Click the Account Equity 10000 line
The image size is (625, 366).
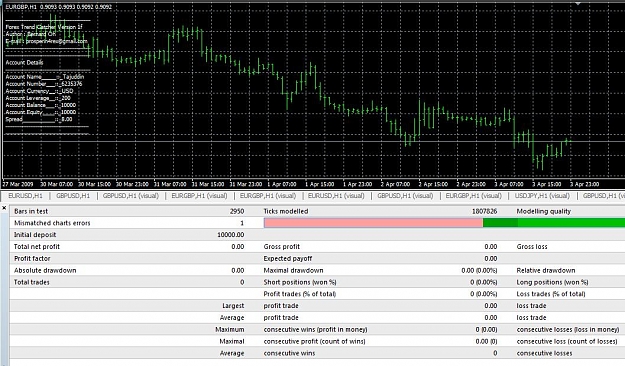click(x=41, y=112)
